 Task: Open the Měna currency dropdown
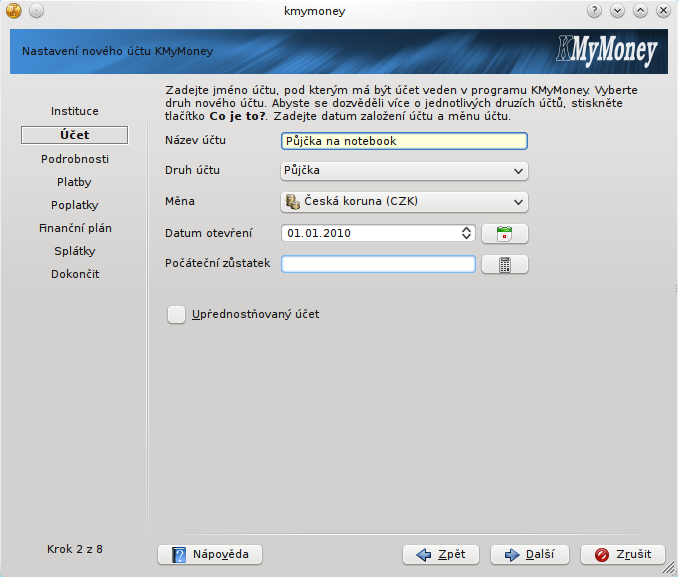tap(404, 202)
